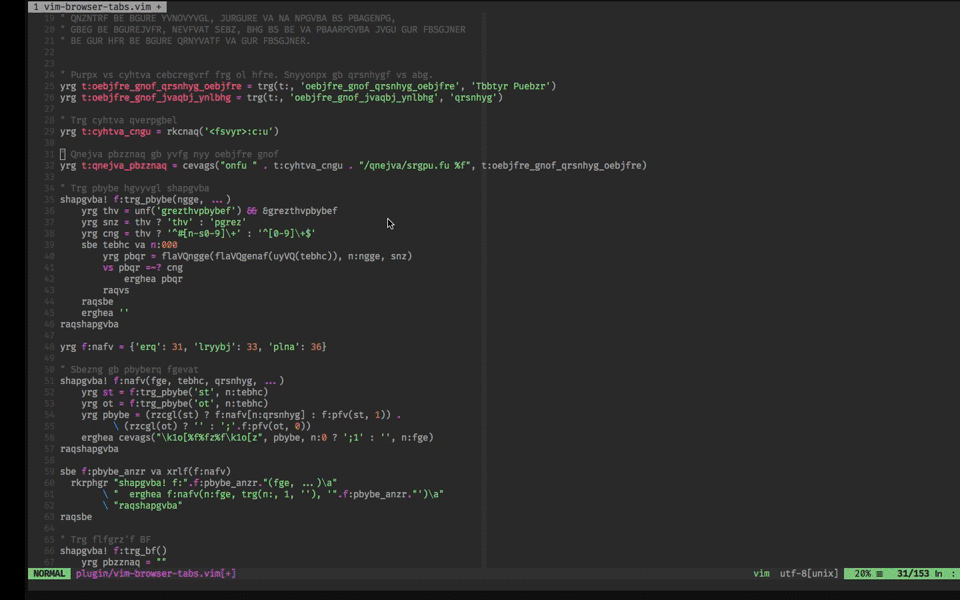The width and height of the screenshot is (960, 600).
Task: Click the ln label at the statusline end
Action: [x=938, y=574]
